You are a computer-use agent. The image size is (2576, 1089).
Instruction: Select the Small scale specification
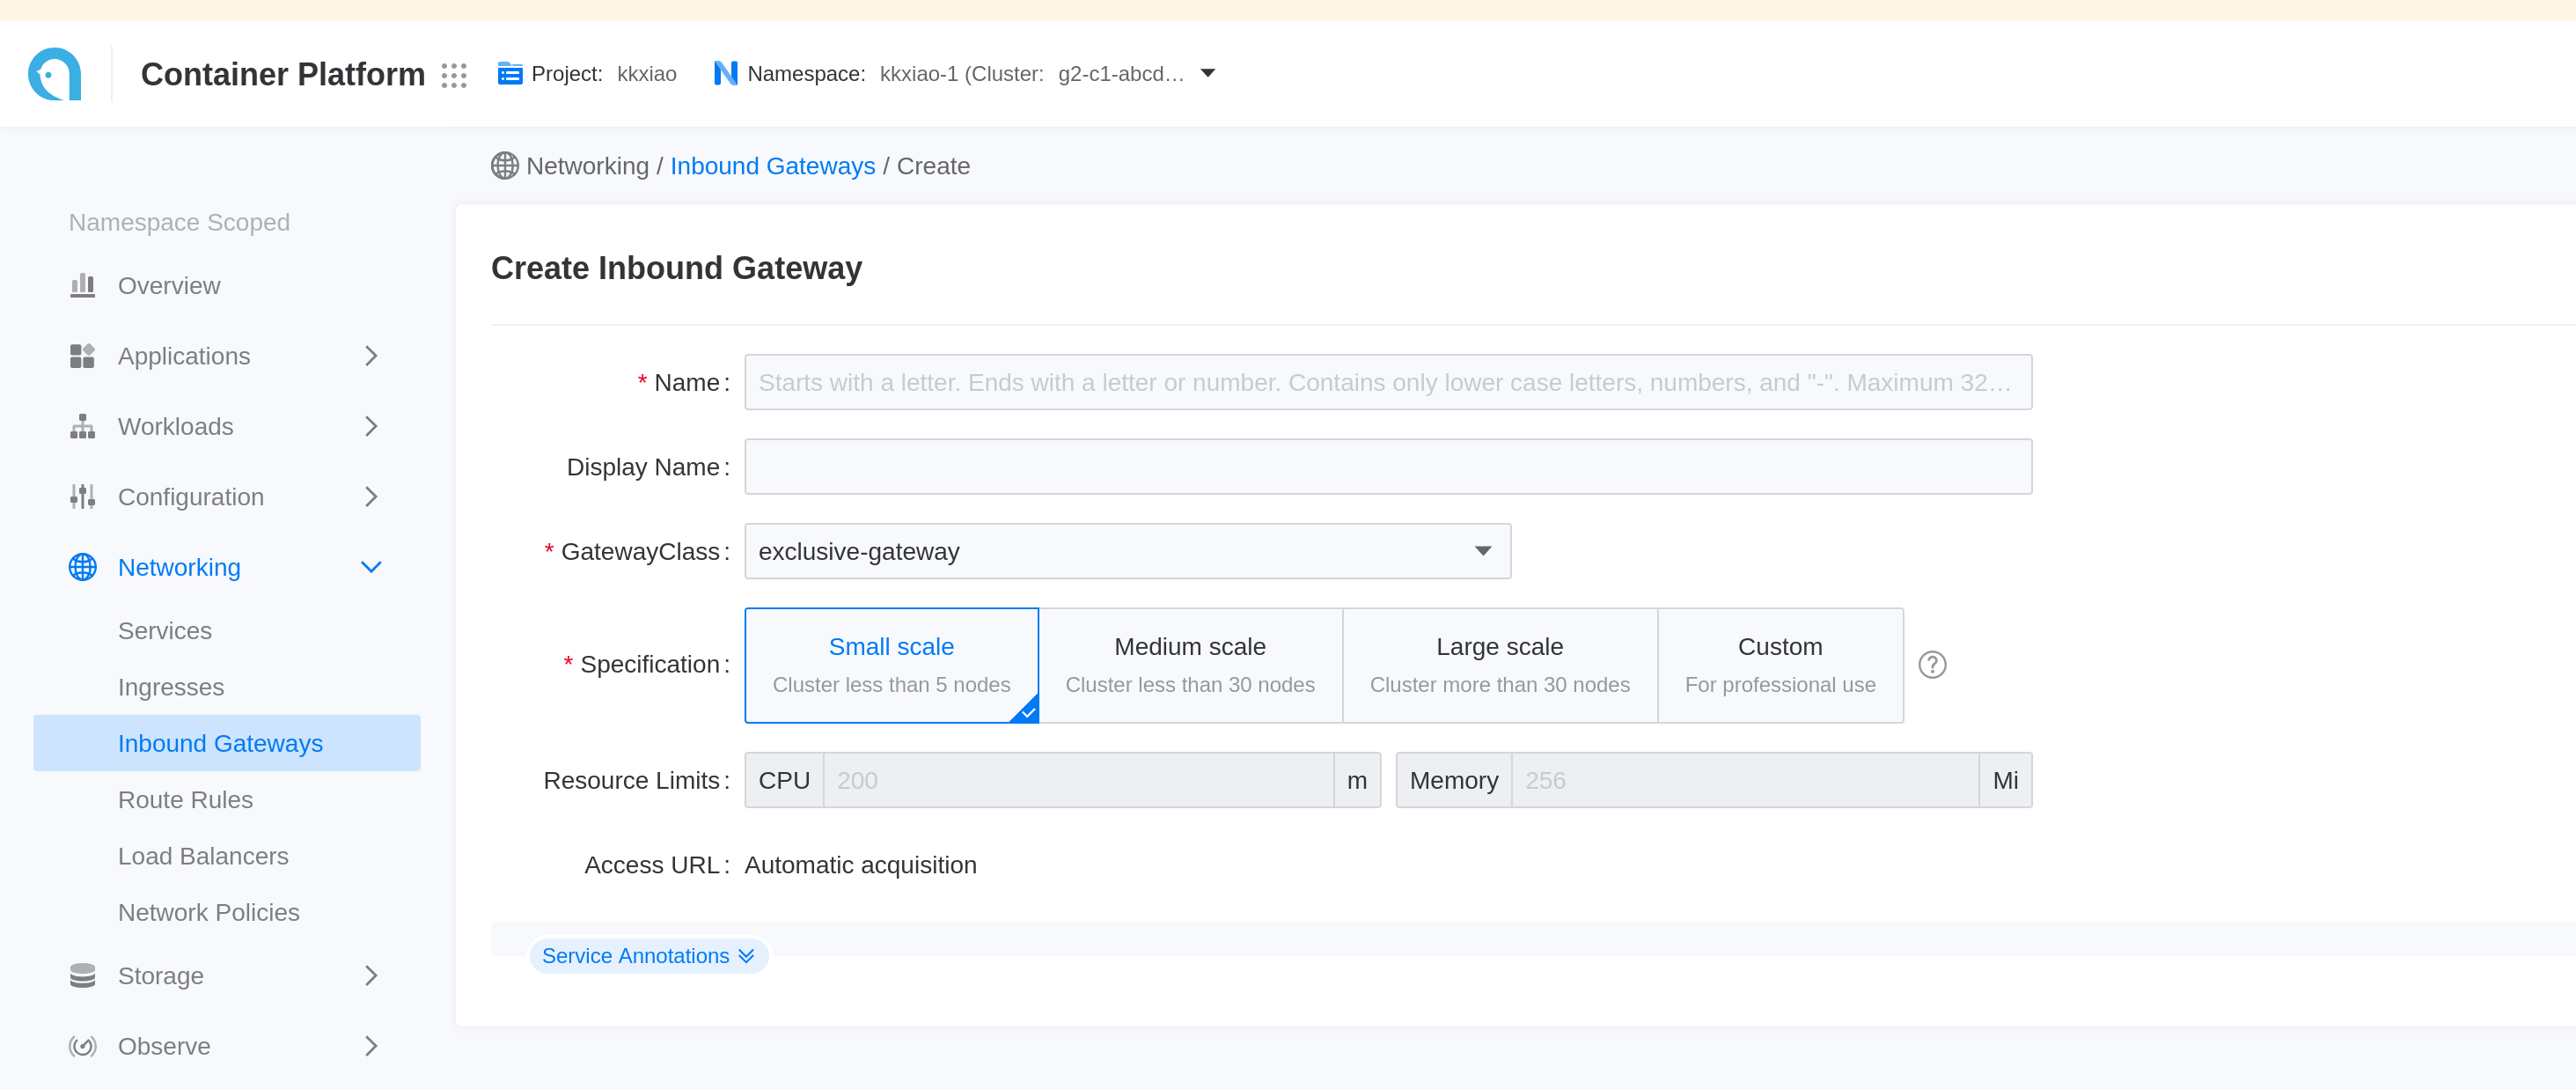coord(890,665)
